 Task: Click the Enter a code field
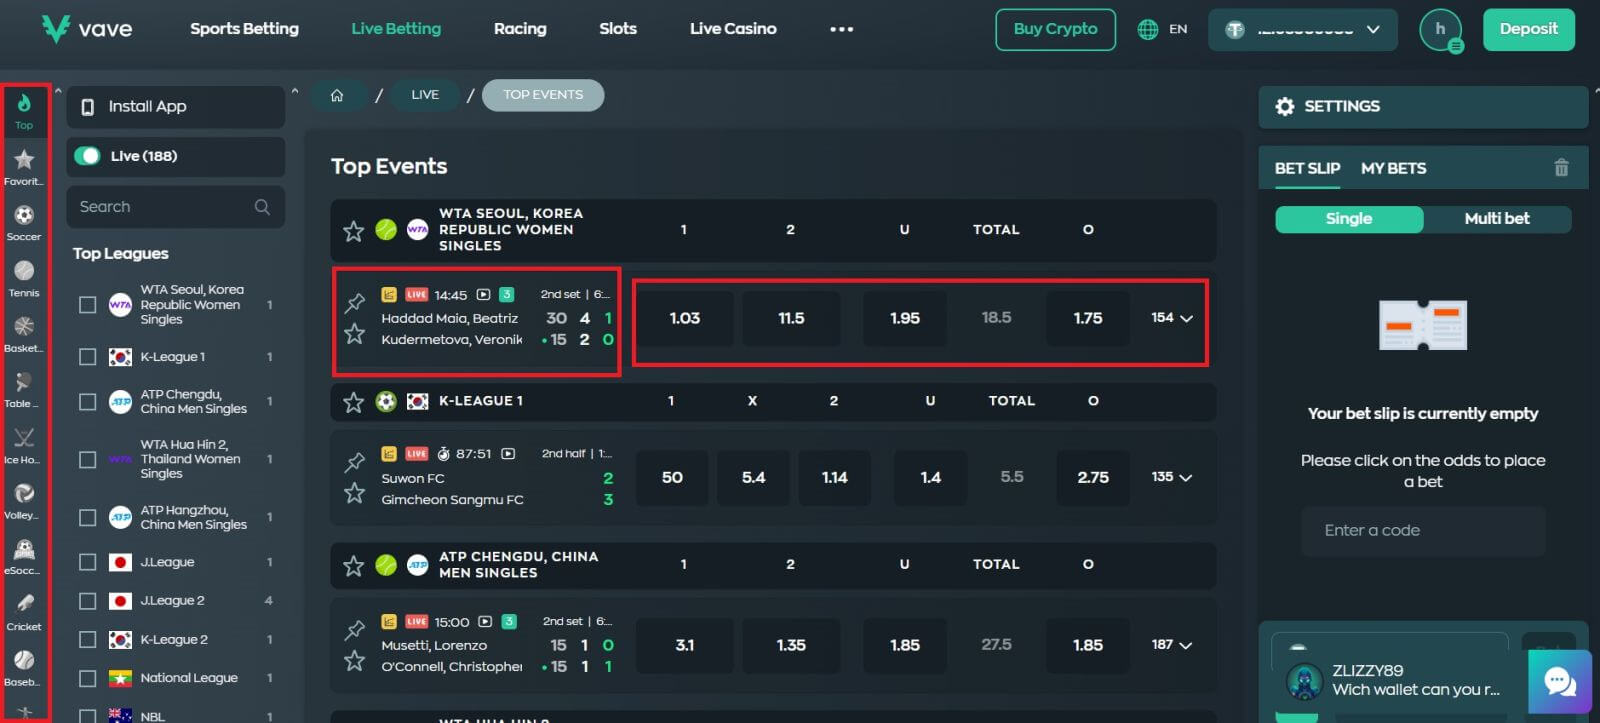pyautogui.click(x=1422, y=531)
